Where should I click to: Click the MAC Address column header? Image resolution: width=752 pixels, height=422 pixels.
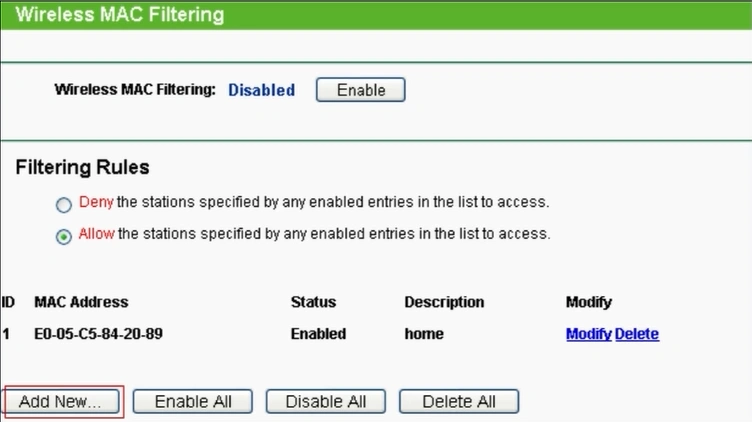(x=81, y=302)
